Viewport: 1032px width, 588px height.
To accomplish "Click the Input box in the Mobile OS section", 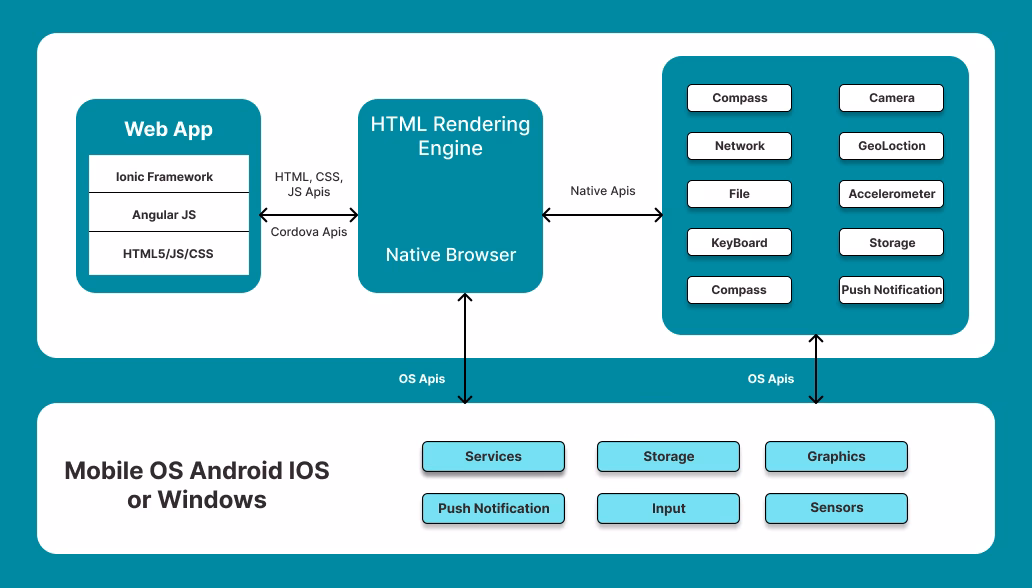I will click(x=668, y=508).
